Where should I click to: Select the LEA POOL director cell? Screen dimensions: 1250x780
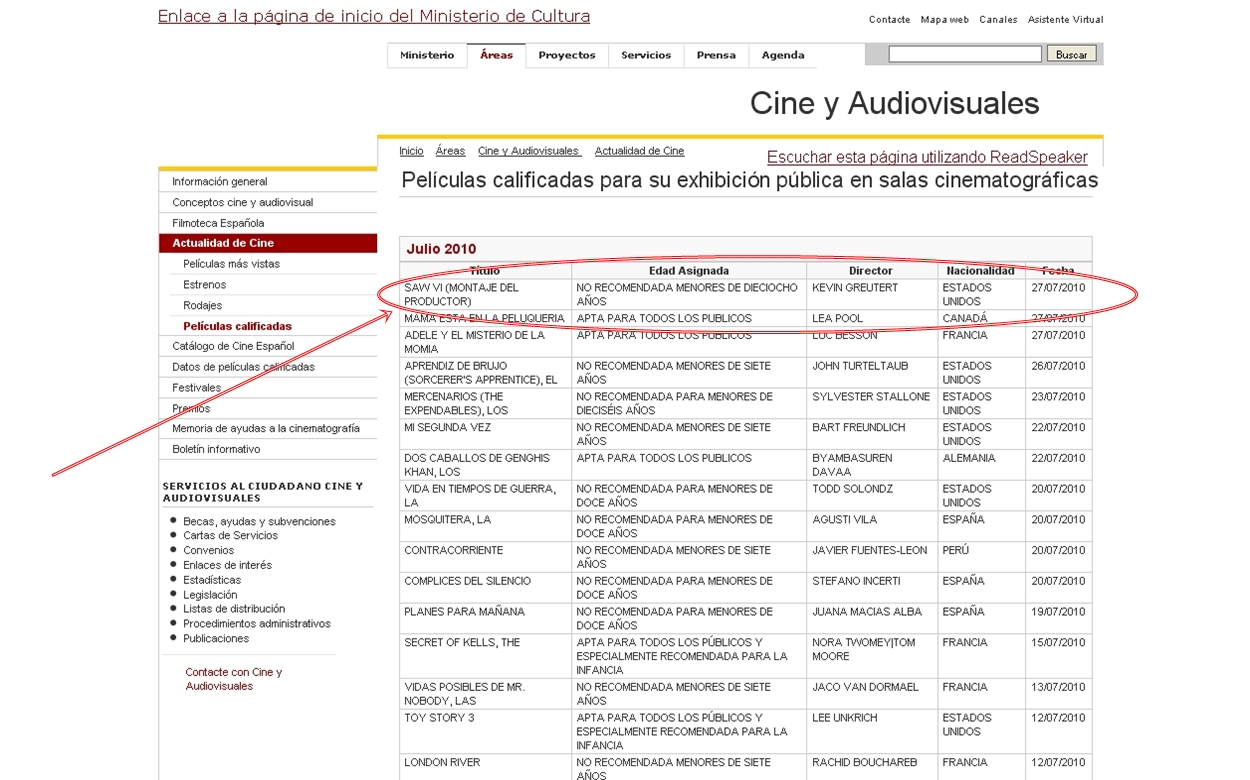872,318
